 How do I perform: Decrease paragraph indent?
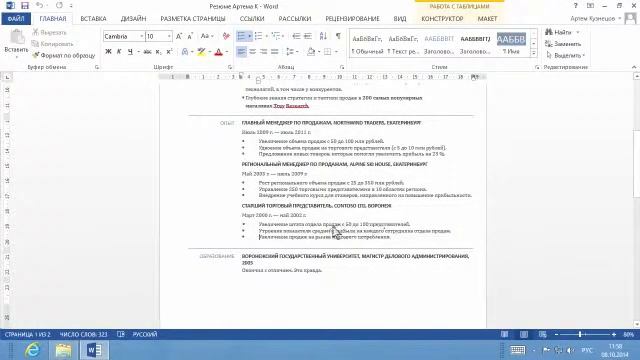[296, 36]
